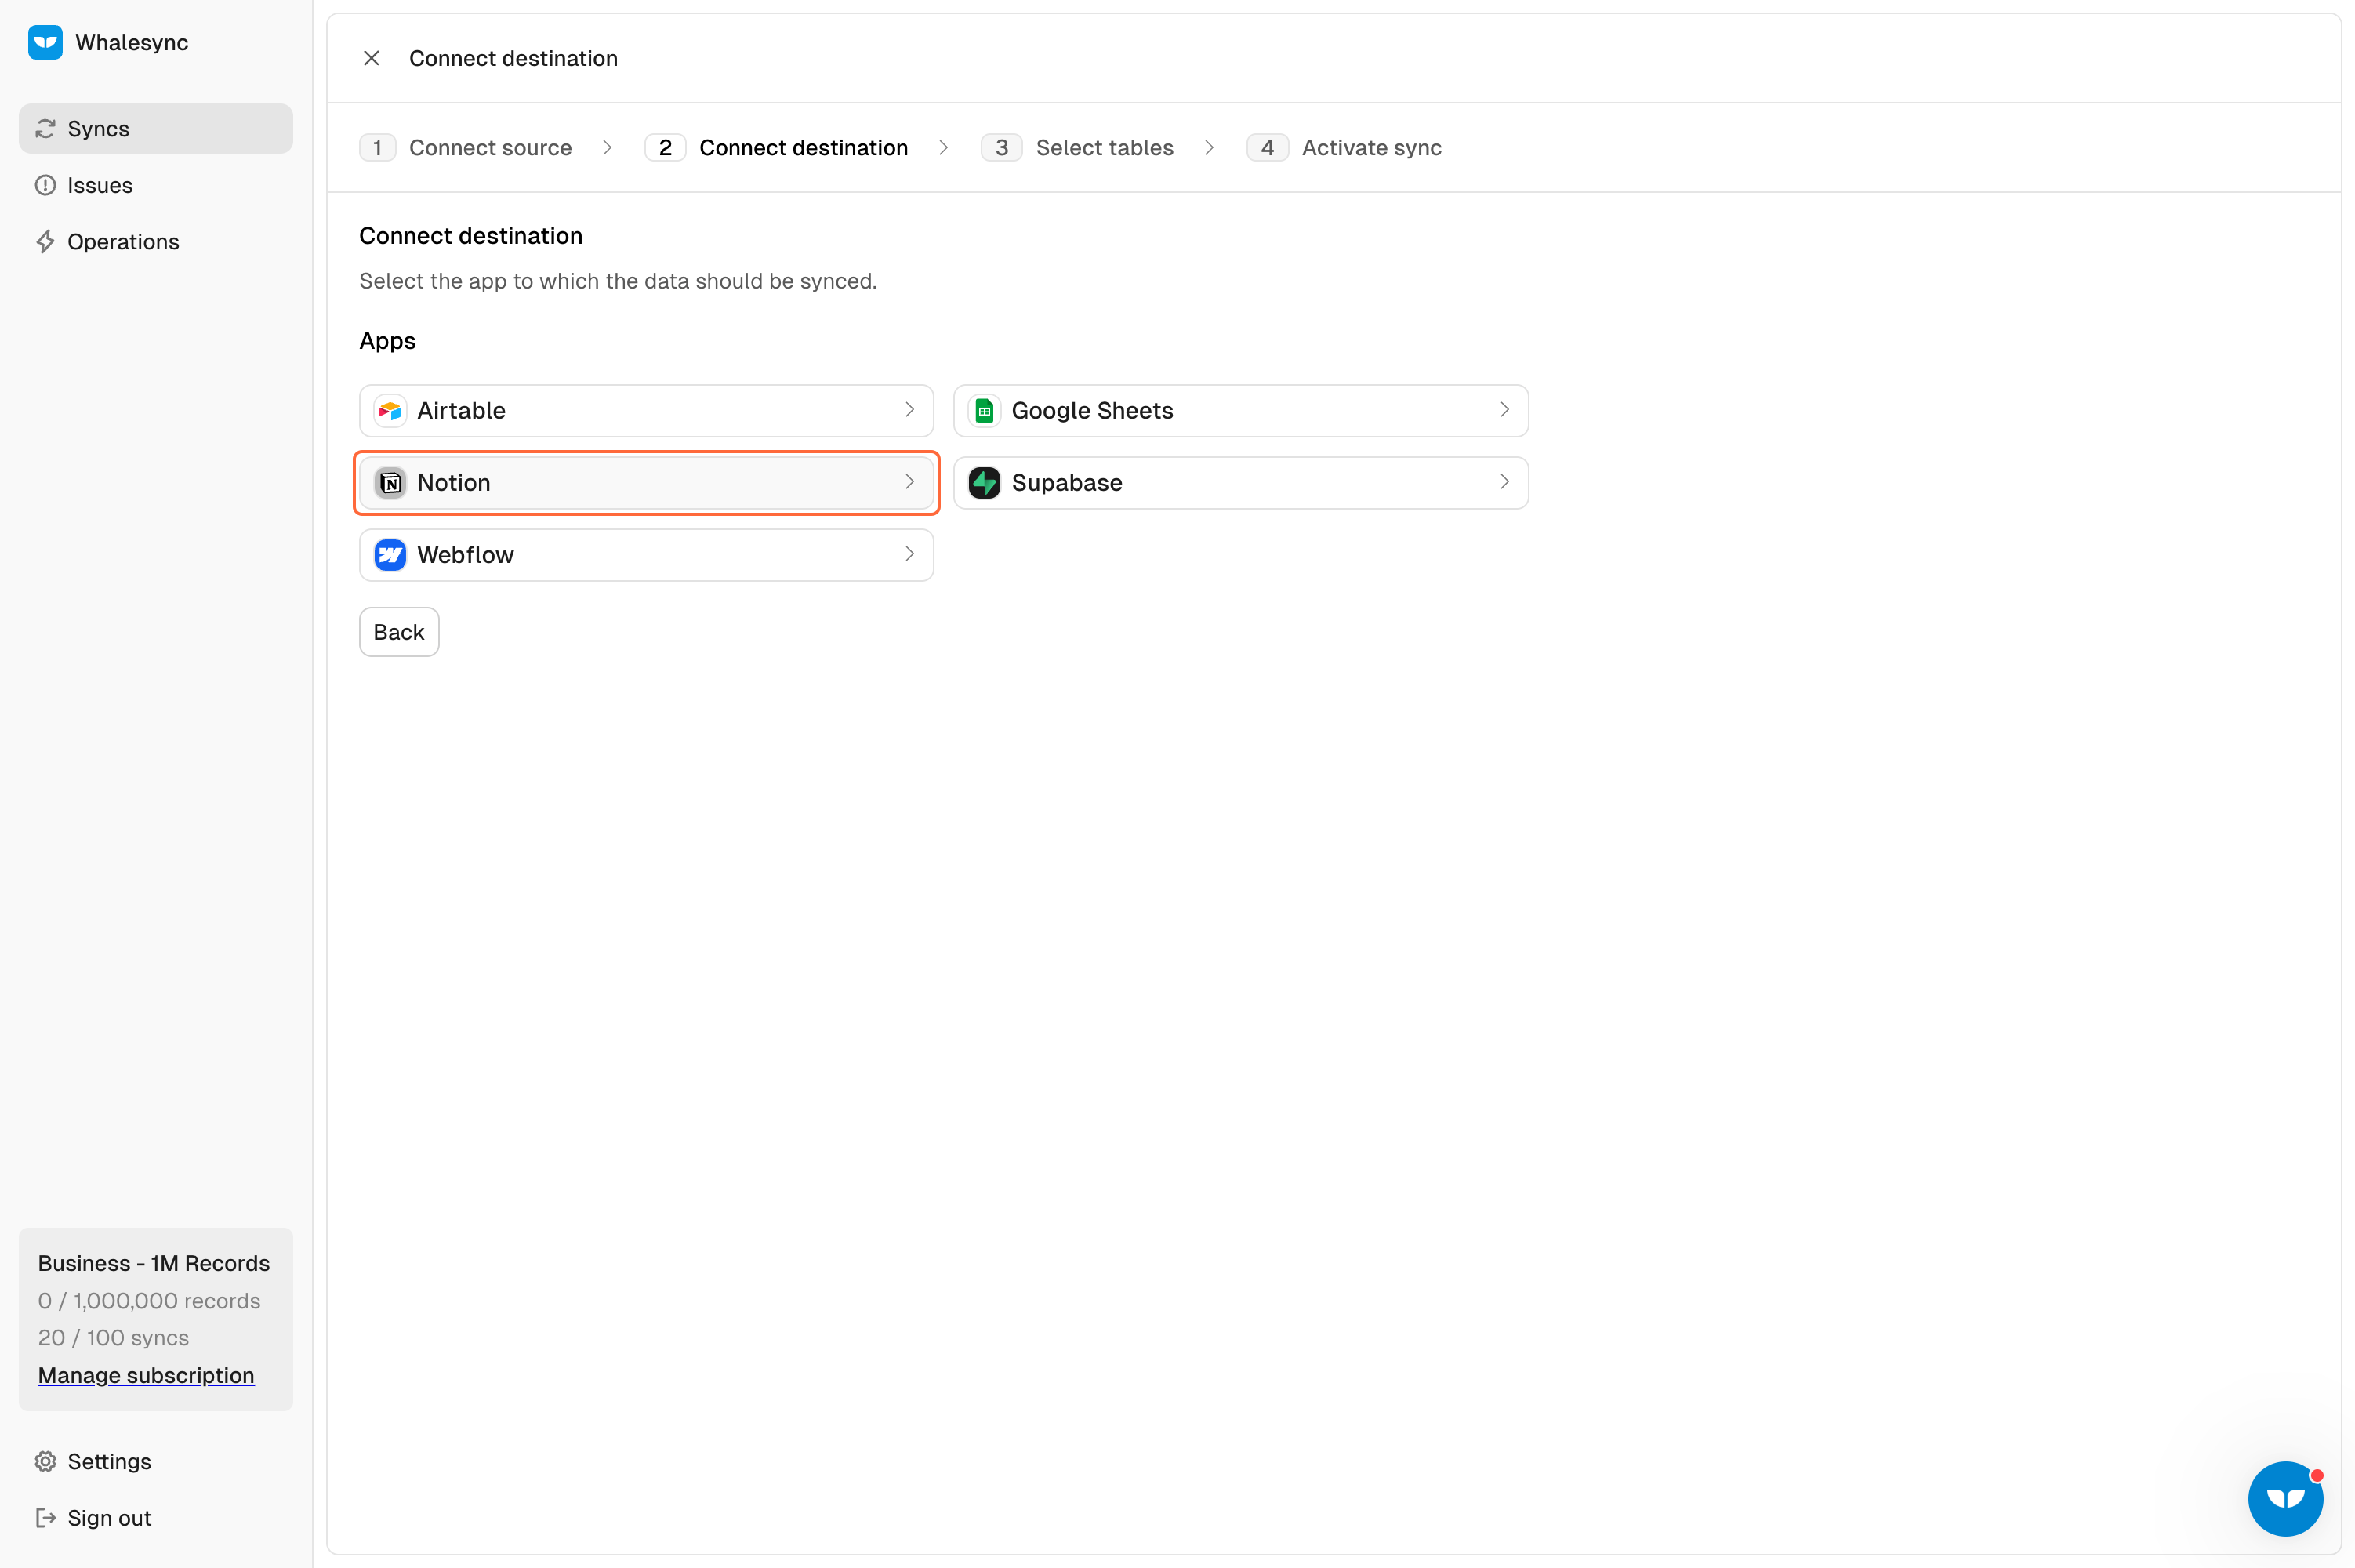Click the chevron after Select tables step
Viewport: 2355px width, 1568px height.
tap(1209, 148)
